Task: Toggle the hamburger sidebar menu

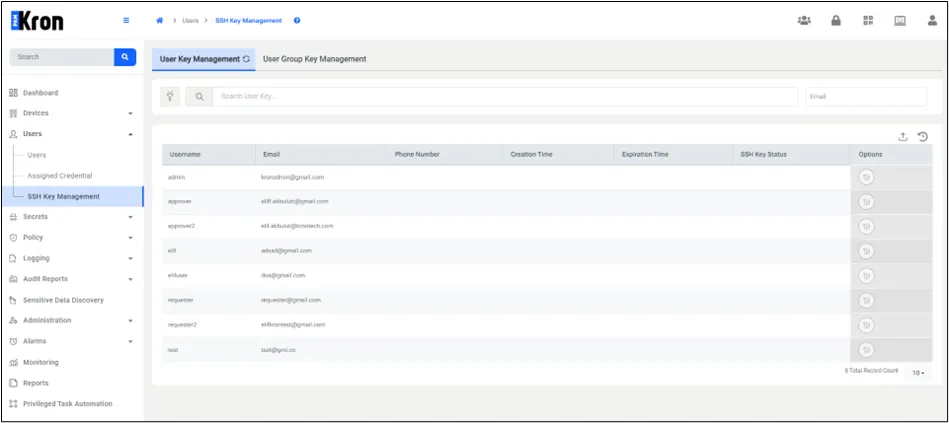Action: coord(126,21)
